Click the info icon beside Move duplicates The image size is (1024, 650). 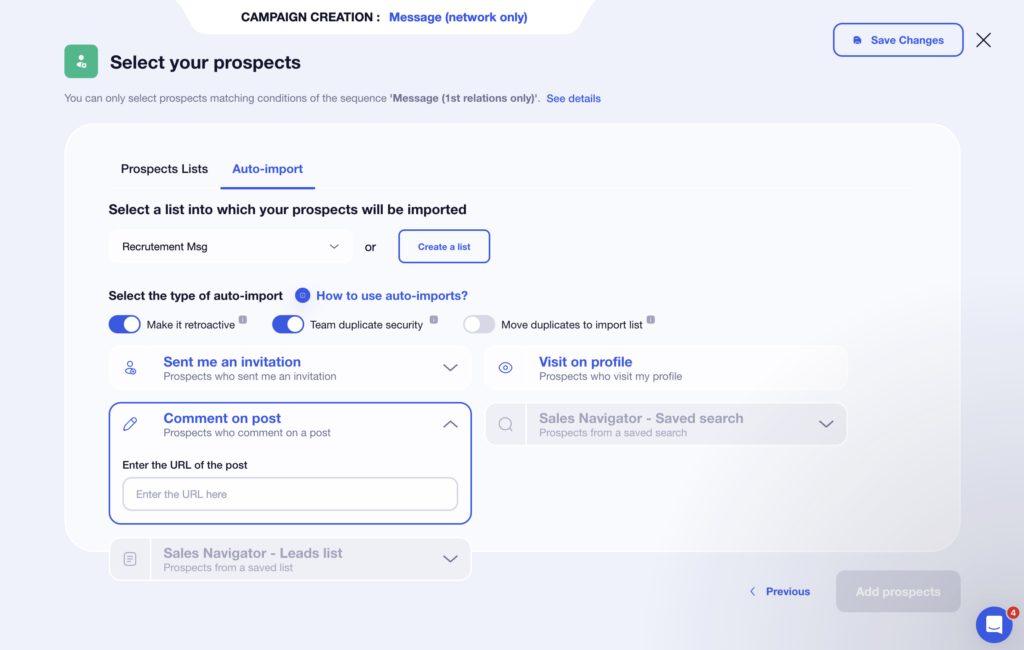[x=651, y=321]
